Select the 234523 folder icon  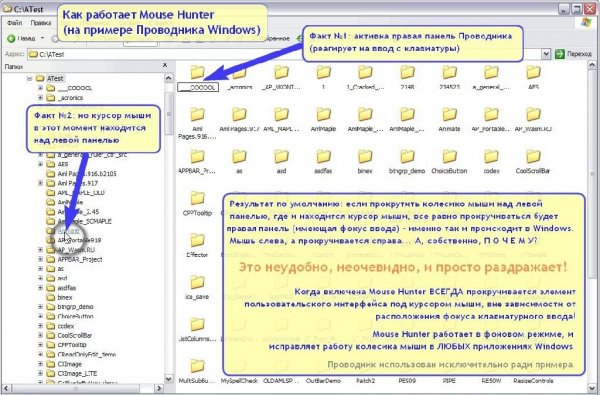coord(449,72)
